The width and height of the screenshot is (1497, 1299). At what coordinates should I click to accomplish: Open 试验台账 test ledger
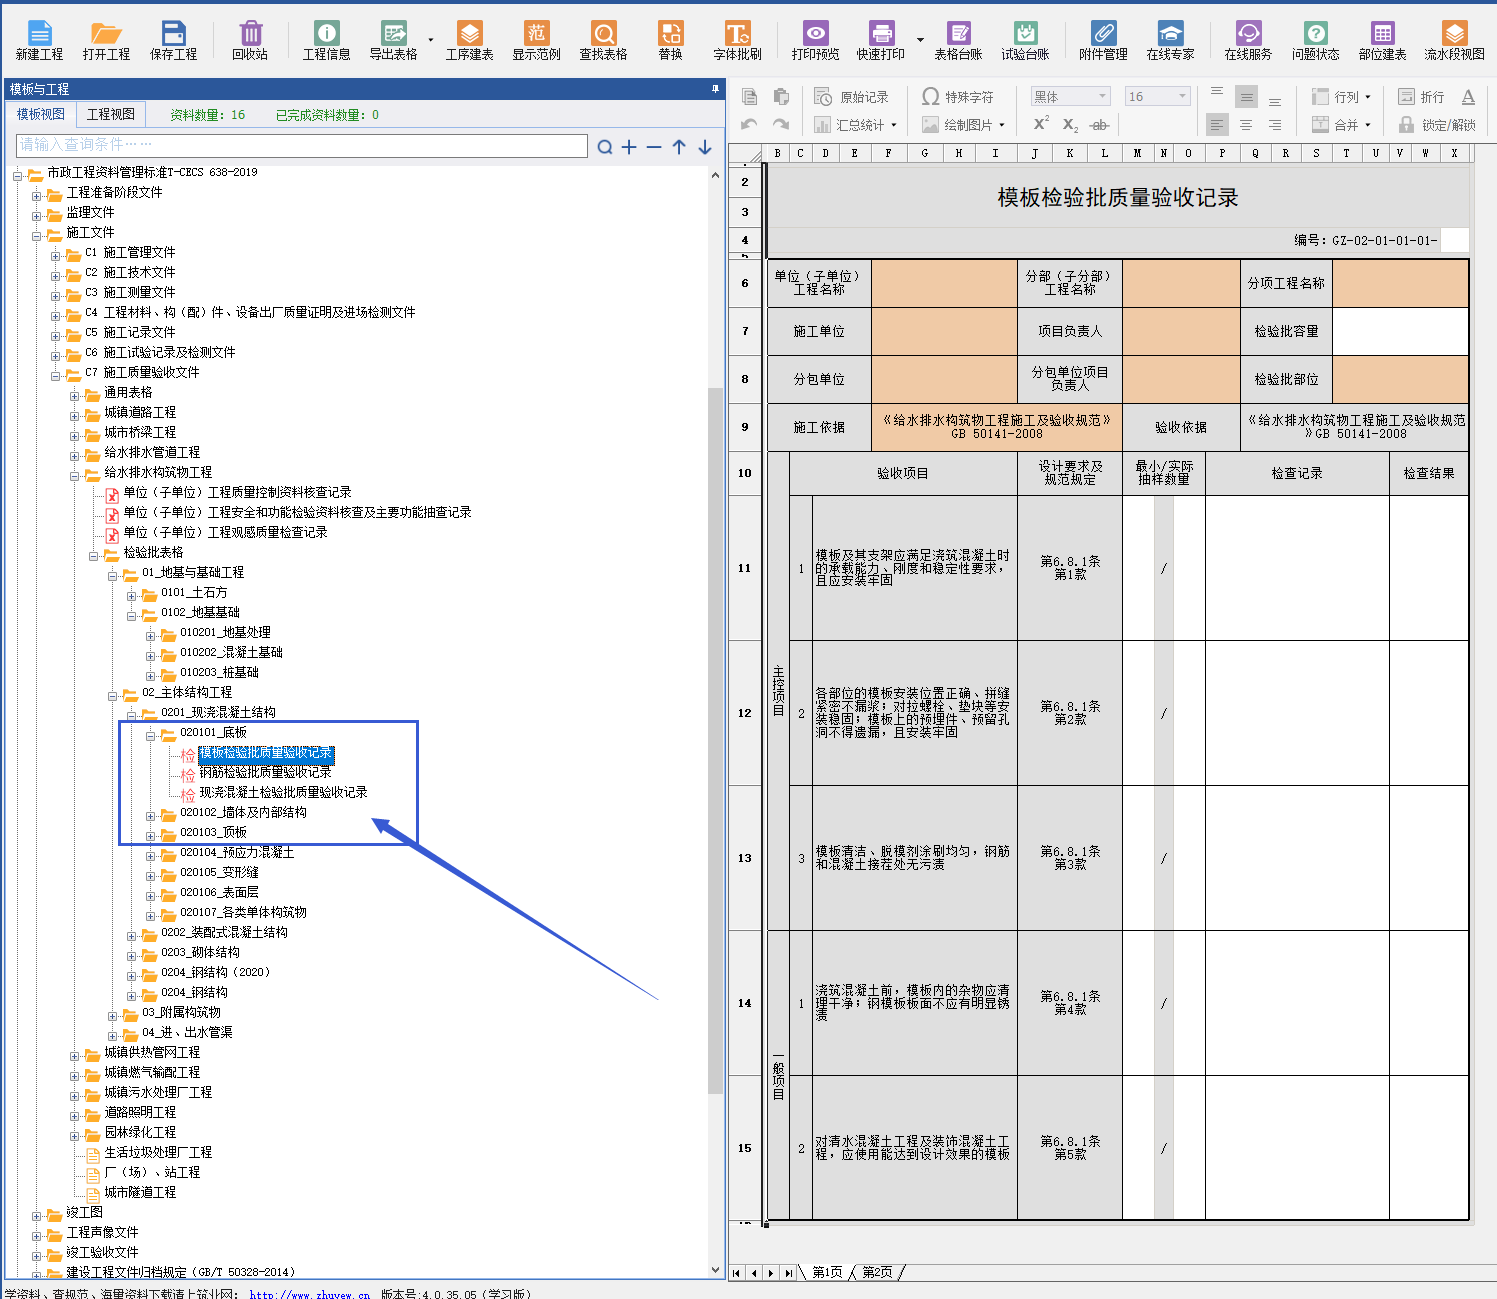[x=1026, y=41]
